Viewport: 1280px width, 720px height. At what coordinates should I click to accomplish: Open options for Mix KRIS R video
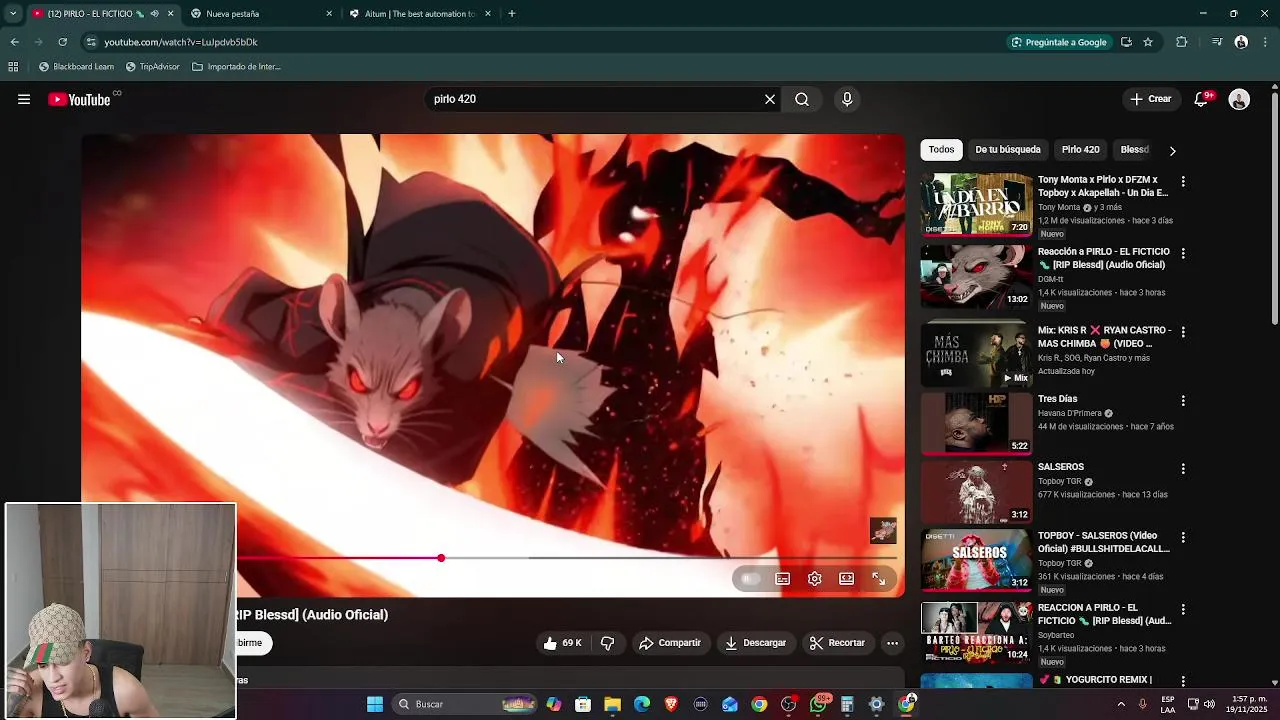1183,332
